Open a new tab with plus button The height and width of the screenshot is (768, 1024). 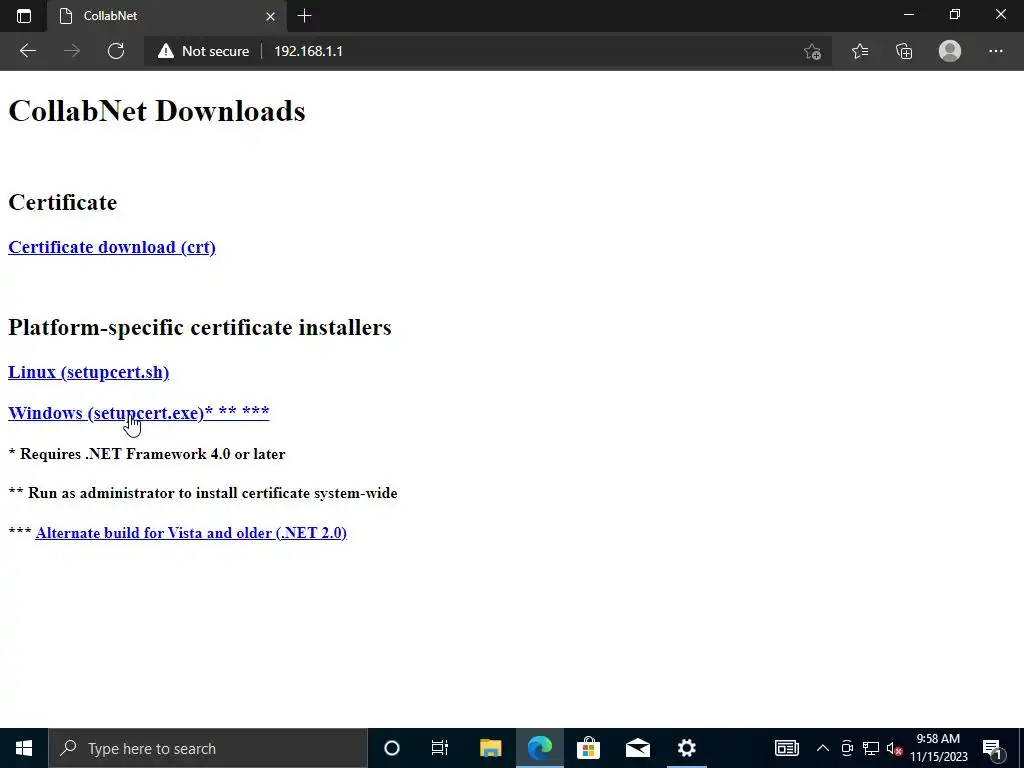[304, 16]
